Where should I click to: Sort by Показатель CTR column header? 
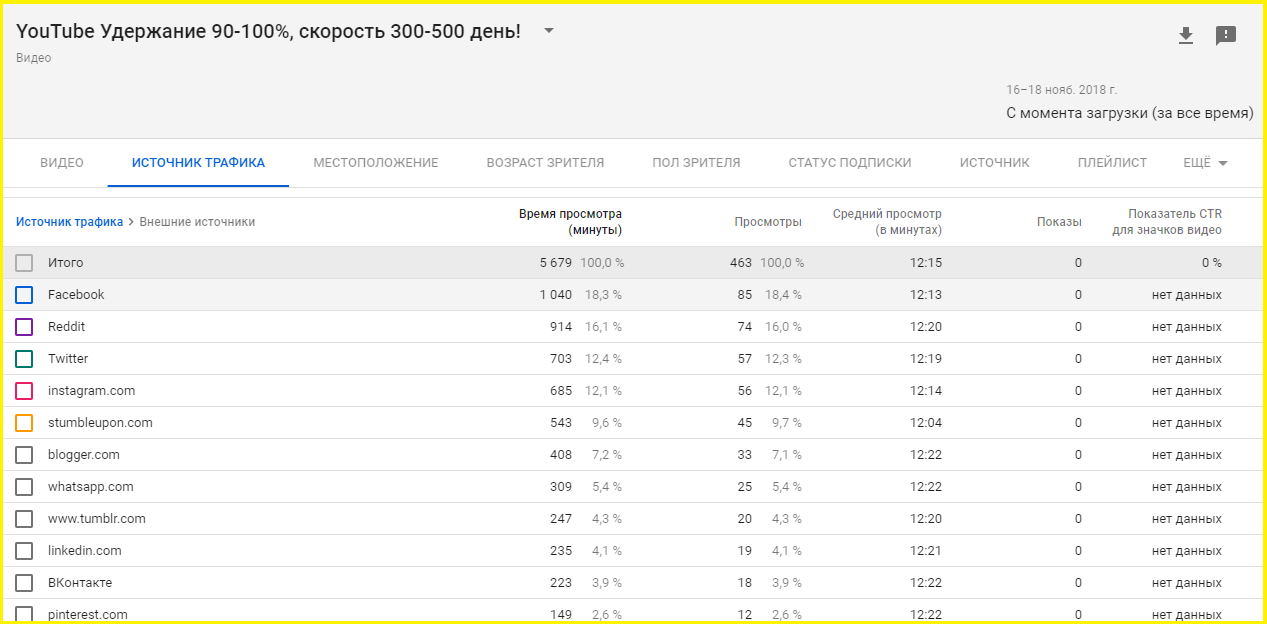[1167, 222]
